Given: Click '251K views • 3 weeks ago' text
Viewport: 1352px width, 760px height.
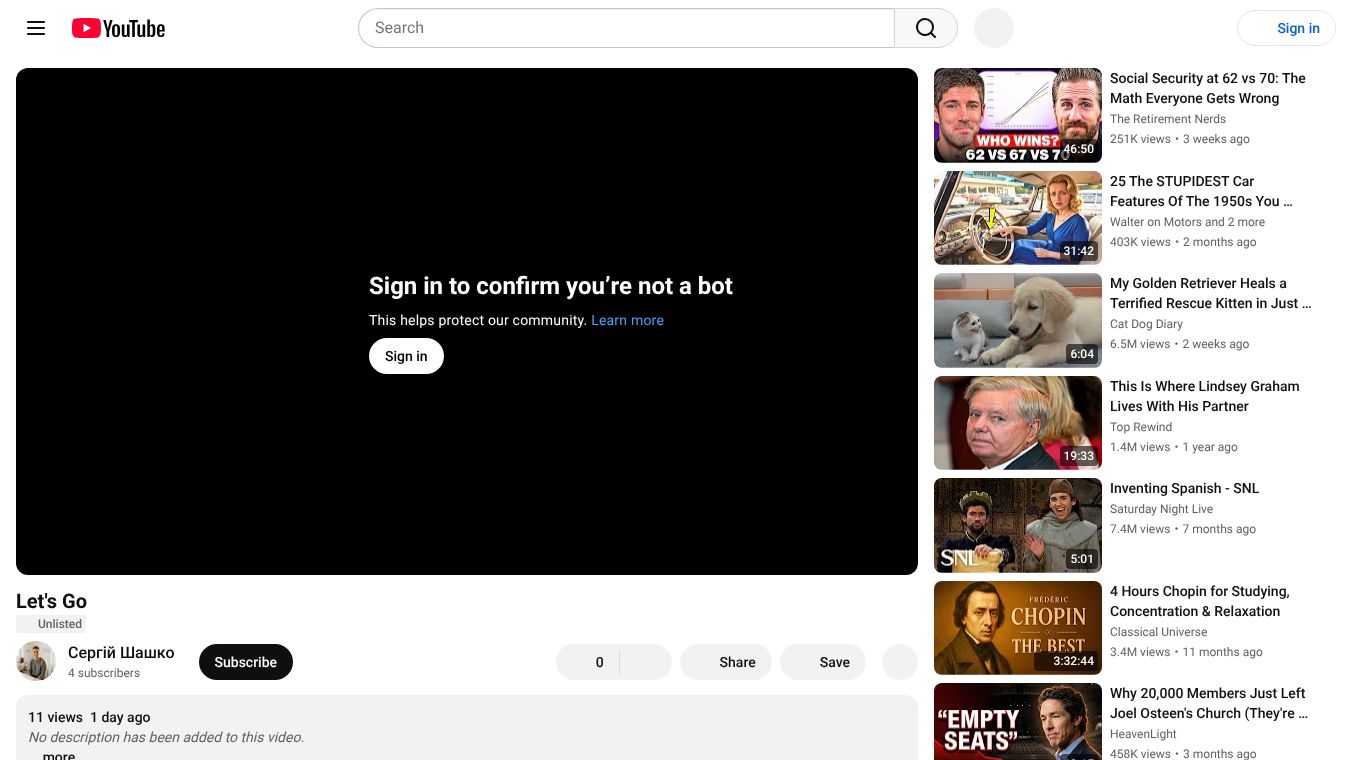Looking at the screenshot, I should (1180, 139).
